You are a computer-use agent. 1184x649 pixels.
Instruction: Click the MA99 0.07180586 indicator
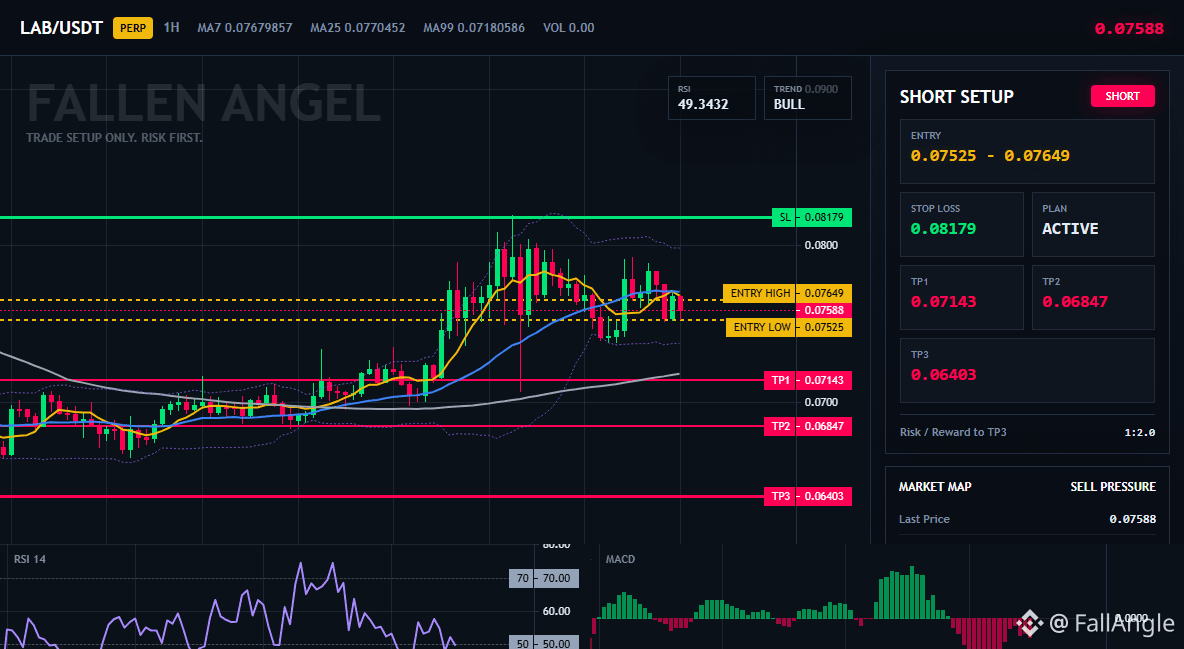(x=473, y=28)
